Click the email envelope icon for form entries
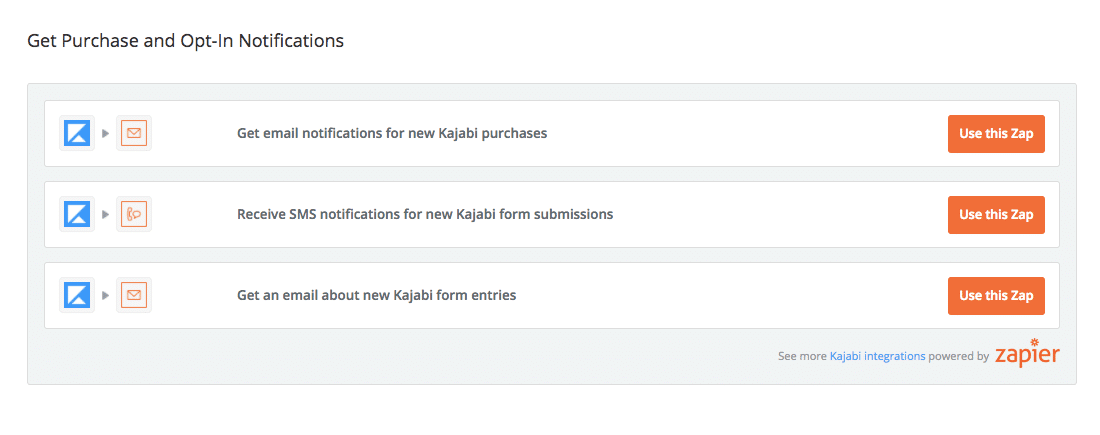Viewport: 1100px width, 435px height. 134,295
